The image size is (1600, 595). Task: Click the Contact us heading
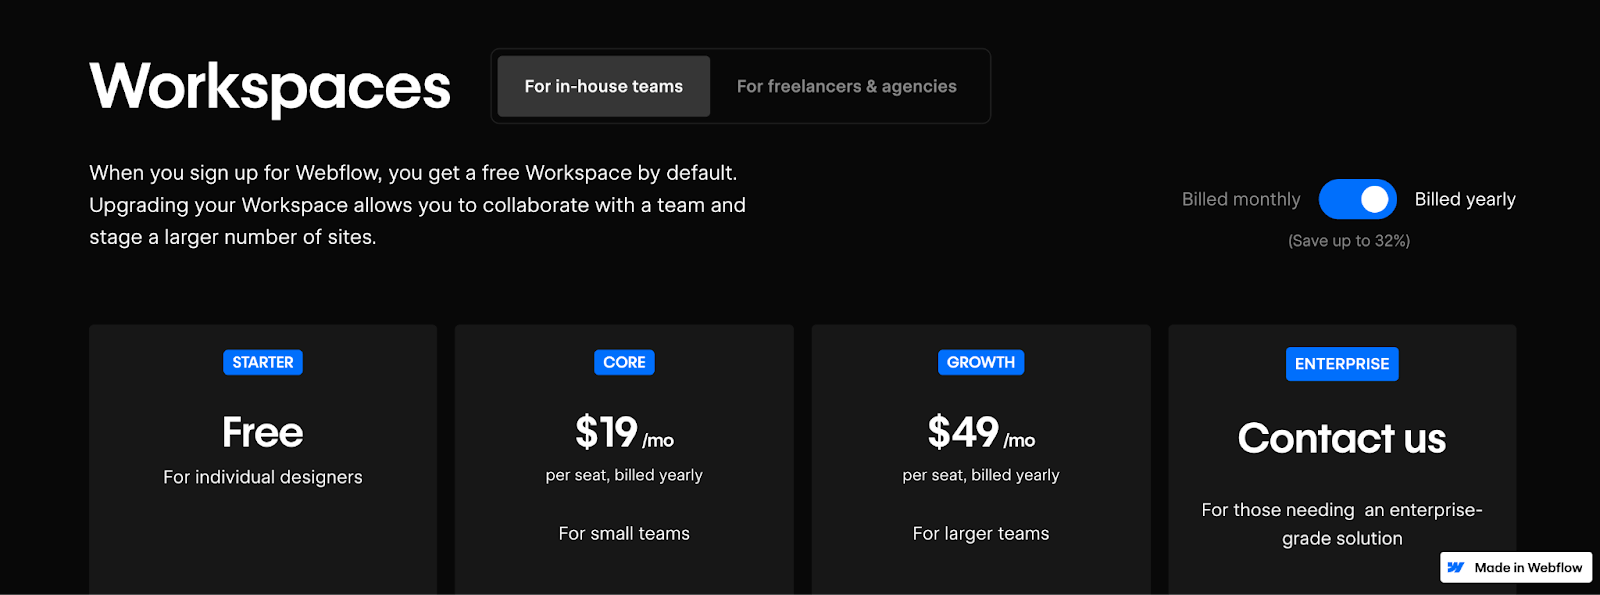pyautogui.click(x=1342, y=438)
